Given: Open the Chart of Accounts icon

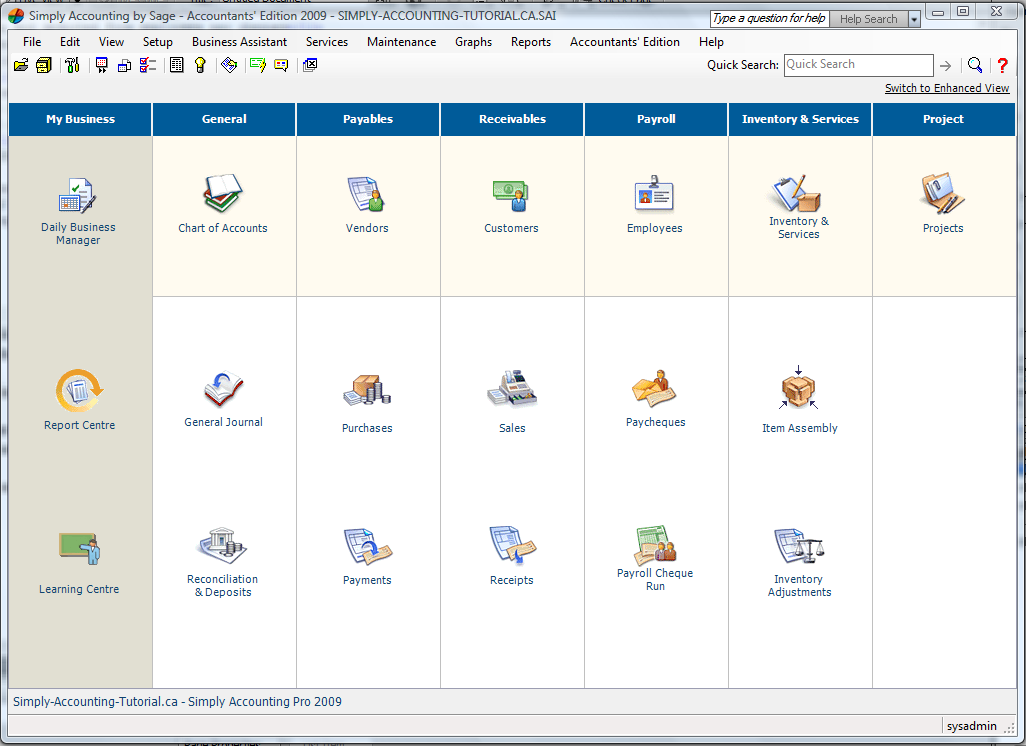Looking at the screenshot, I should coord(223,194).
